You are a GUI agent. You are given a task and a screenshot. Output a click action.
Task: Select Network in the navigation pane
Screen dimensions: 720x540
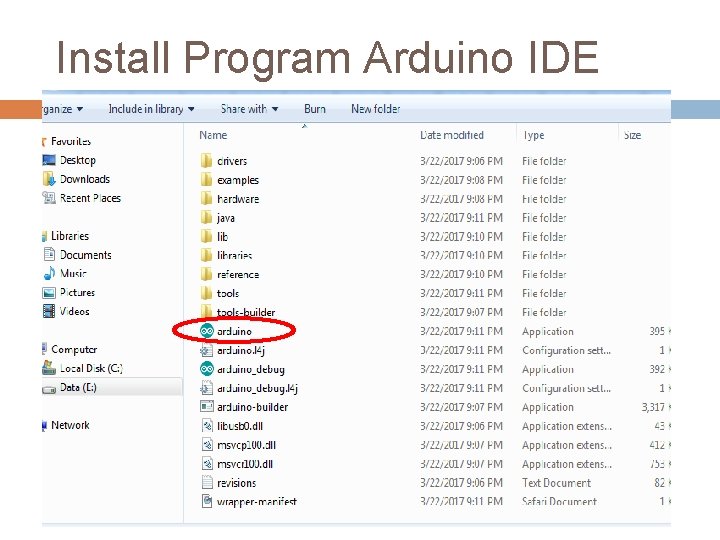[x=70, y=425]
